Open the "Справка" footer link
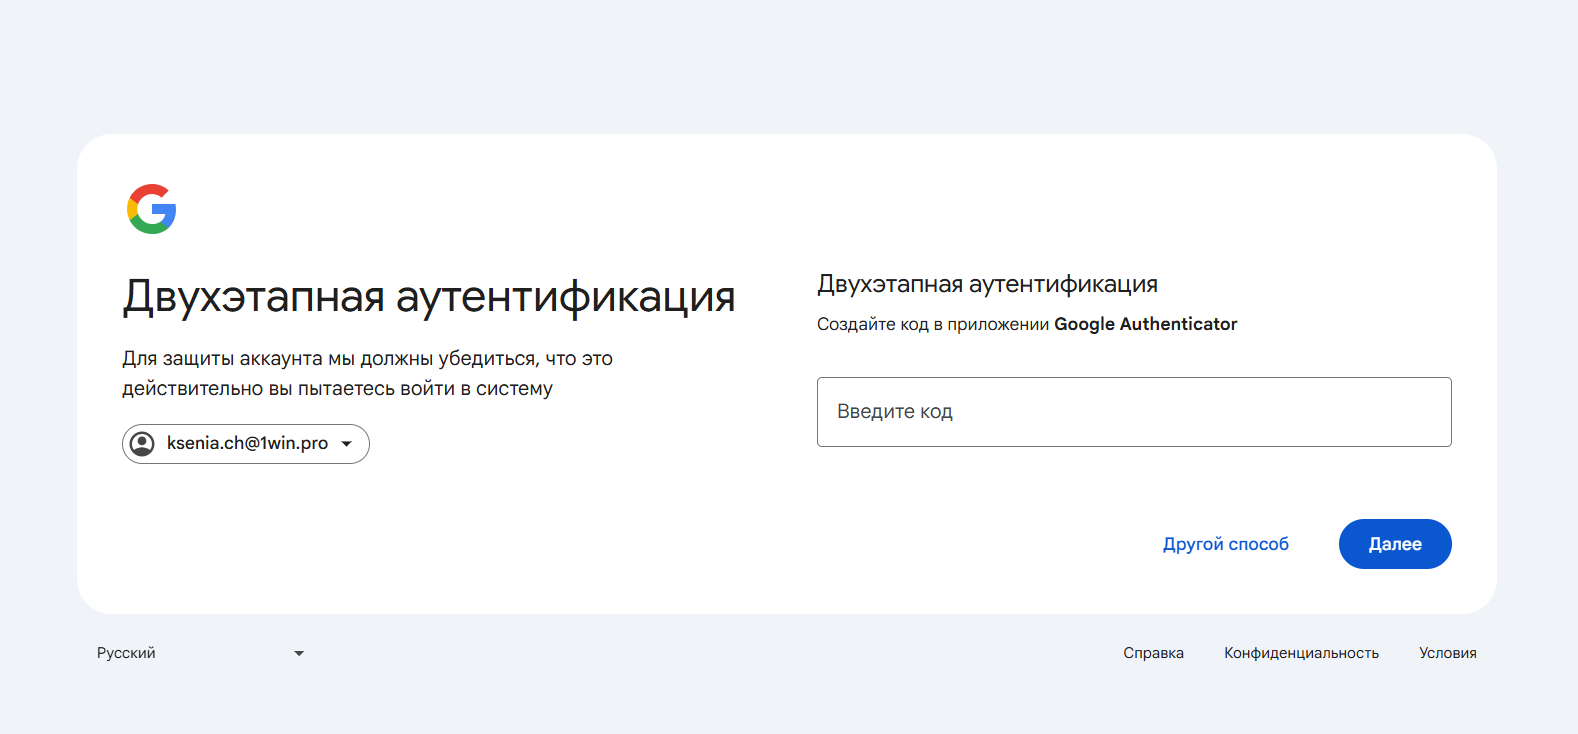Screen dimensions: 1578x734 (1153, 653)
